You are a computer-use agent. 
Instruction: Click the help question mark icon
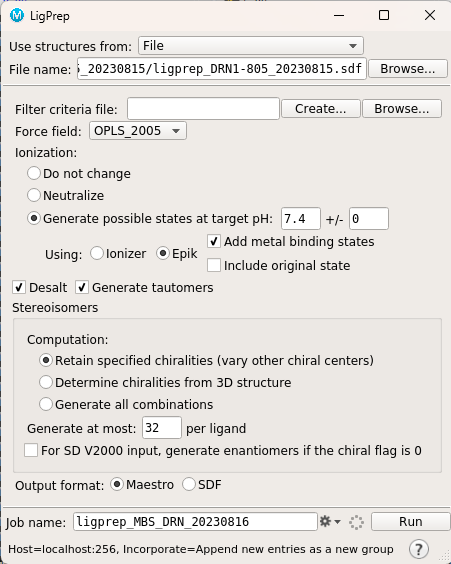click(x=419, y=549)
